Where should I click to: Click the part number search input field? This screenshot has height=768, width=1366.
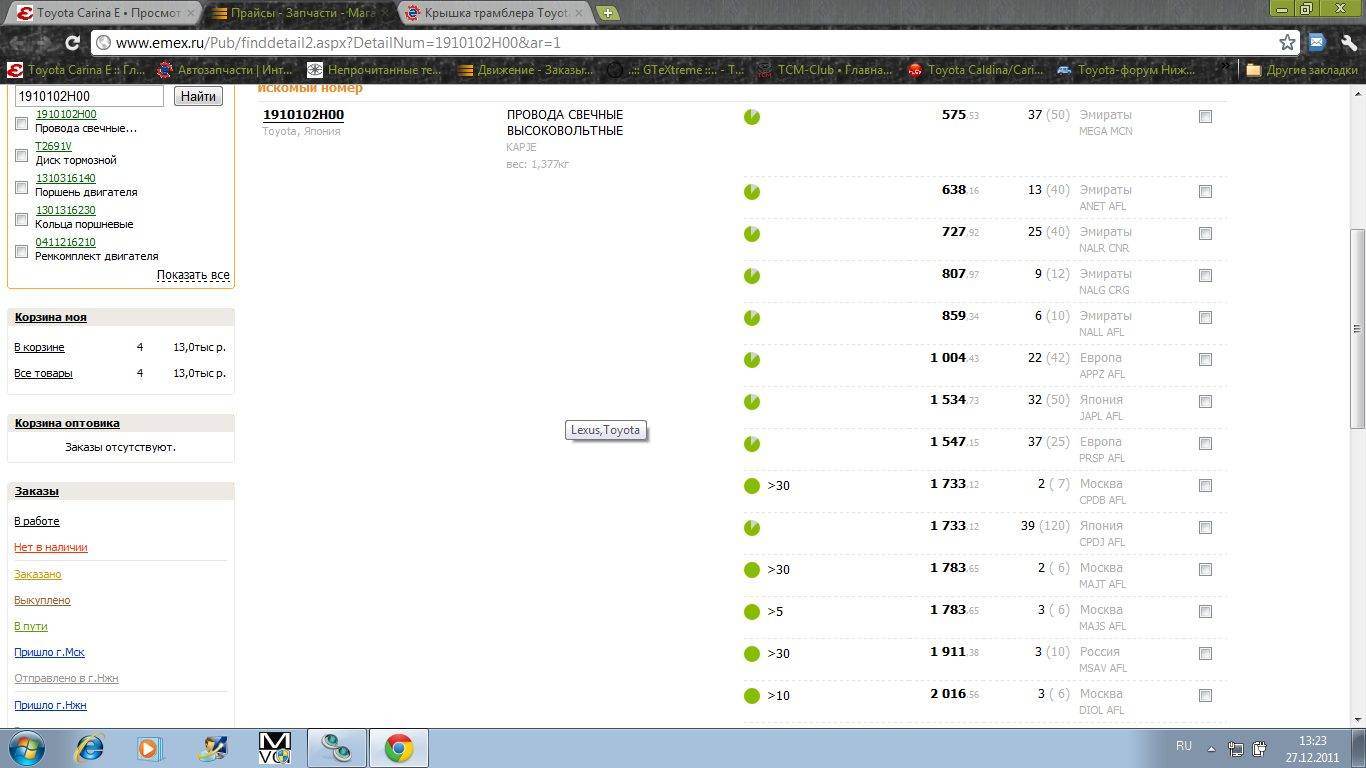point(89,96)
